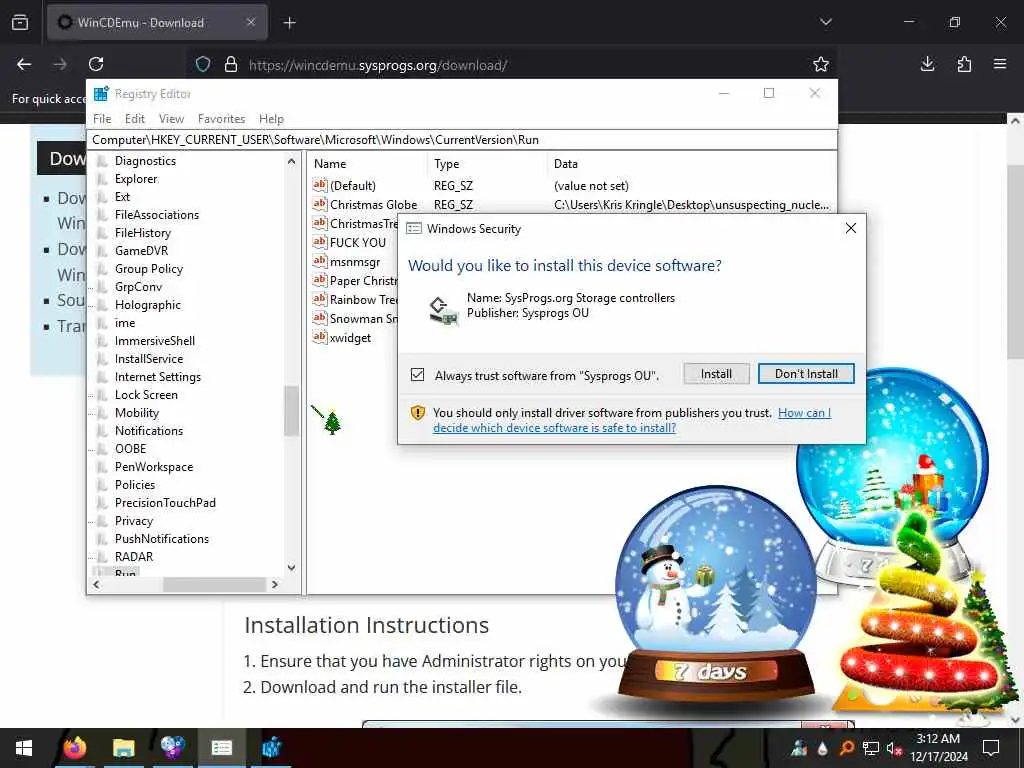Open the Registry Editor File menu
The height and width of the screenshot is (768, 1024).
[x=102, y=119]
